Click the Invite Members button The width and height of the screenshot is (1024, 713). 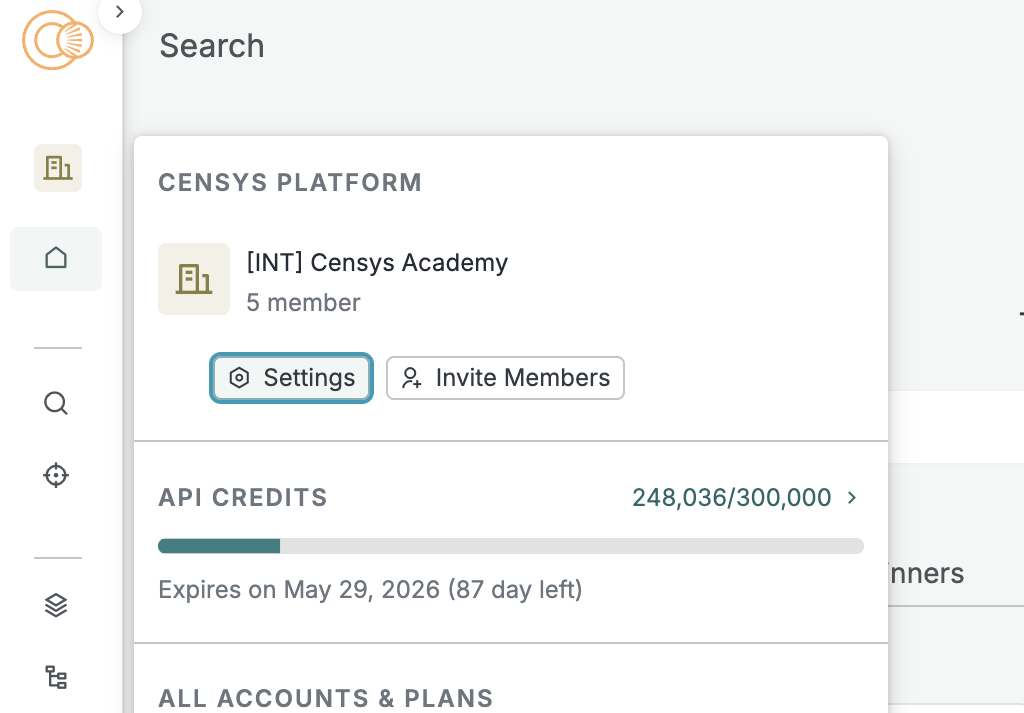coord(505,378)
